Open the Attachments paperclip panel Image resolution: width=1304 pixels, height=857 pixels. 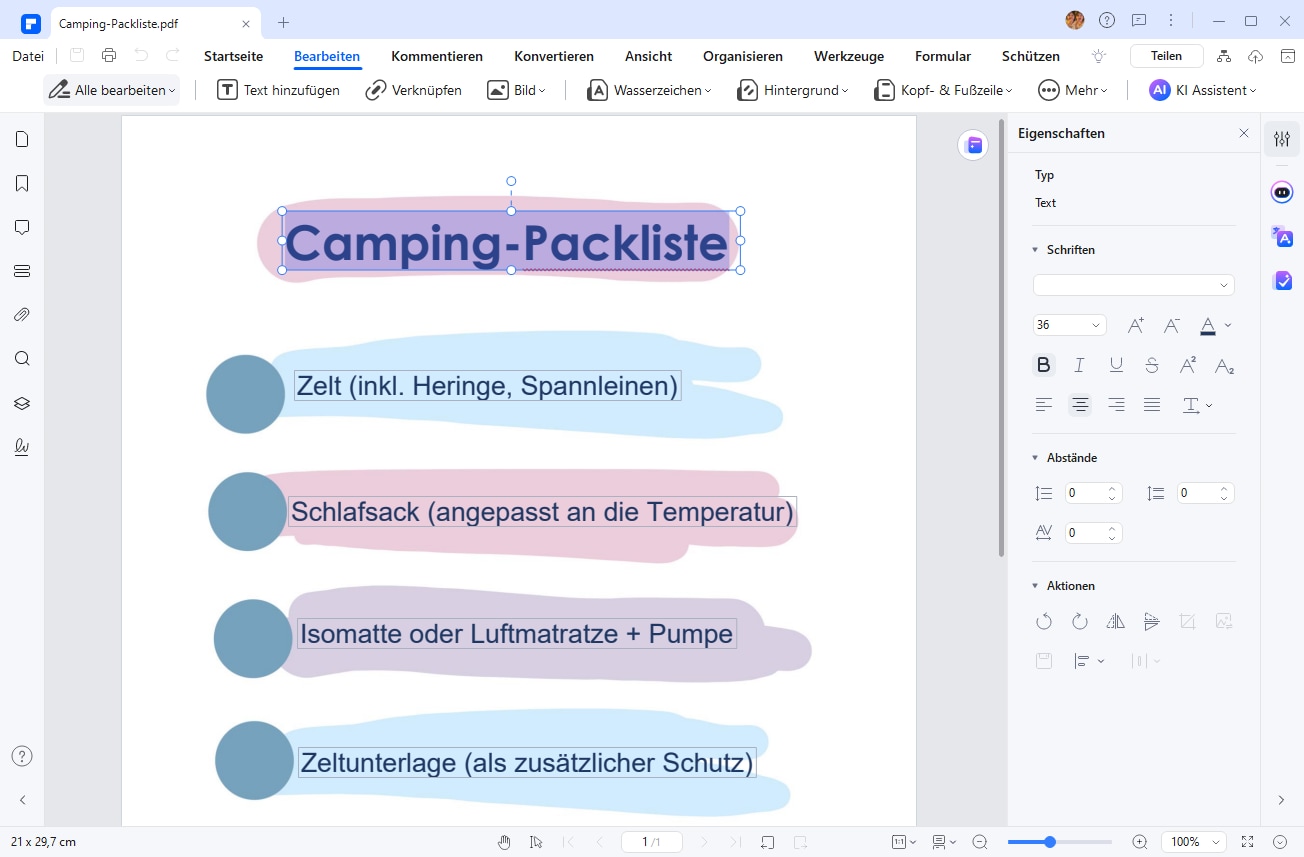click(x=22, y=315)
